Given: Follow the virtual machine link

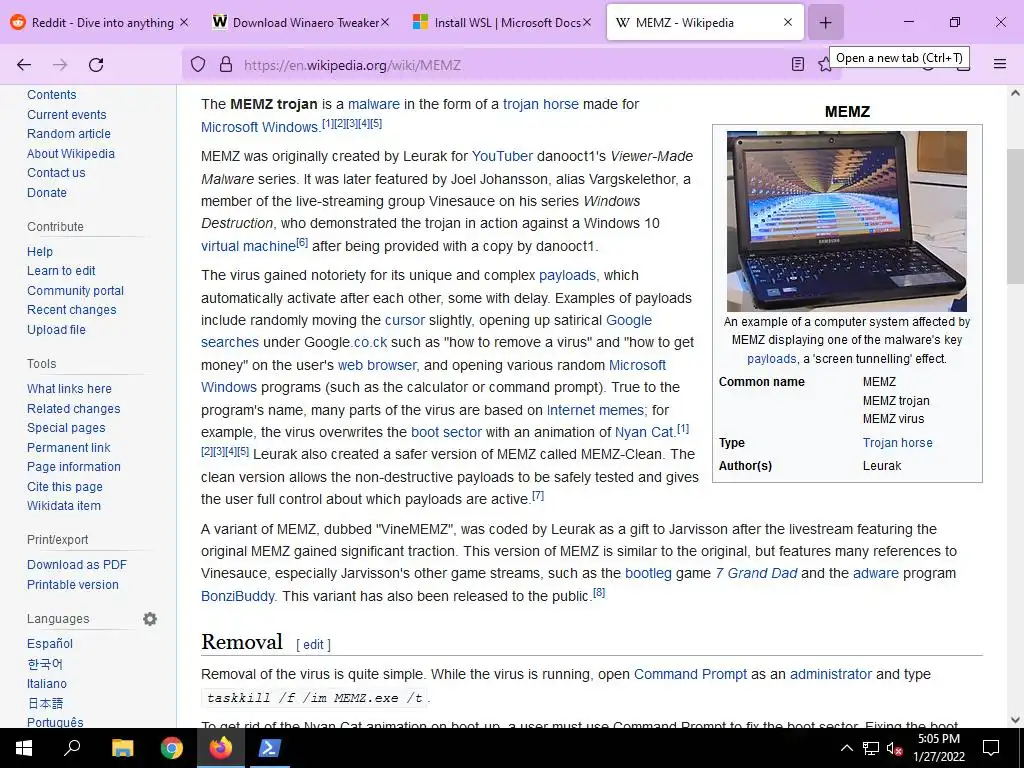Looking at the screenshot, I should 248,246.
